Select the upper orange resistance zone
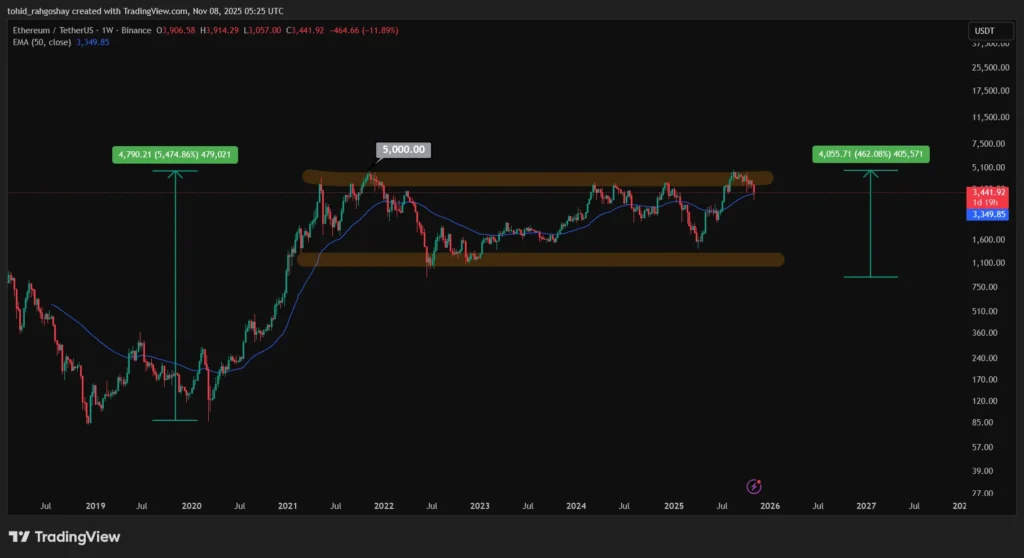 click(538, 177)
